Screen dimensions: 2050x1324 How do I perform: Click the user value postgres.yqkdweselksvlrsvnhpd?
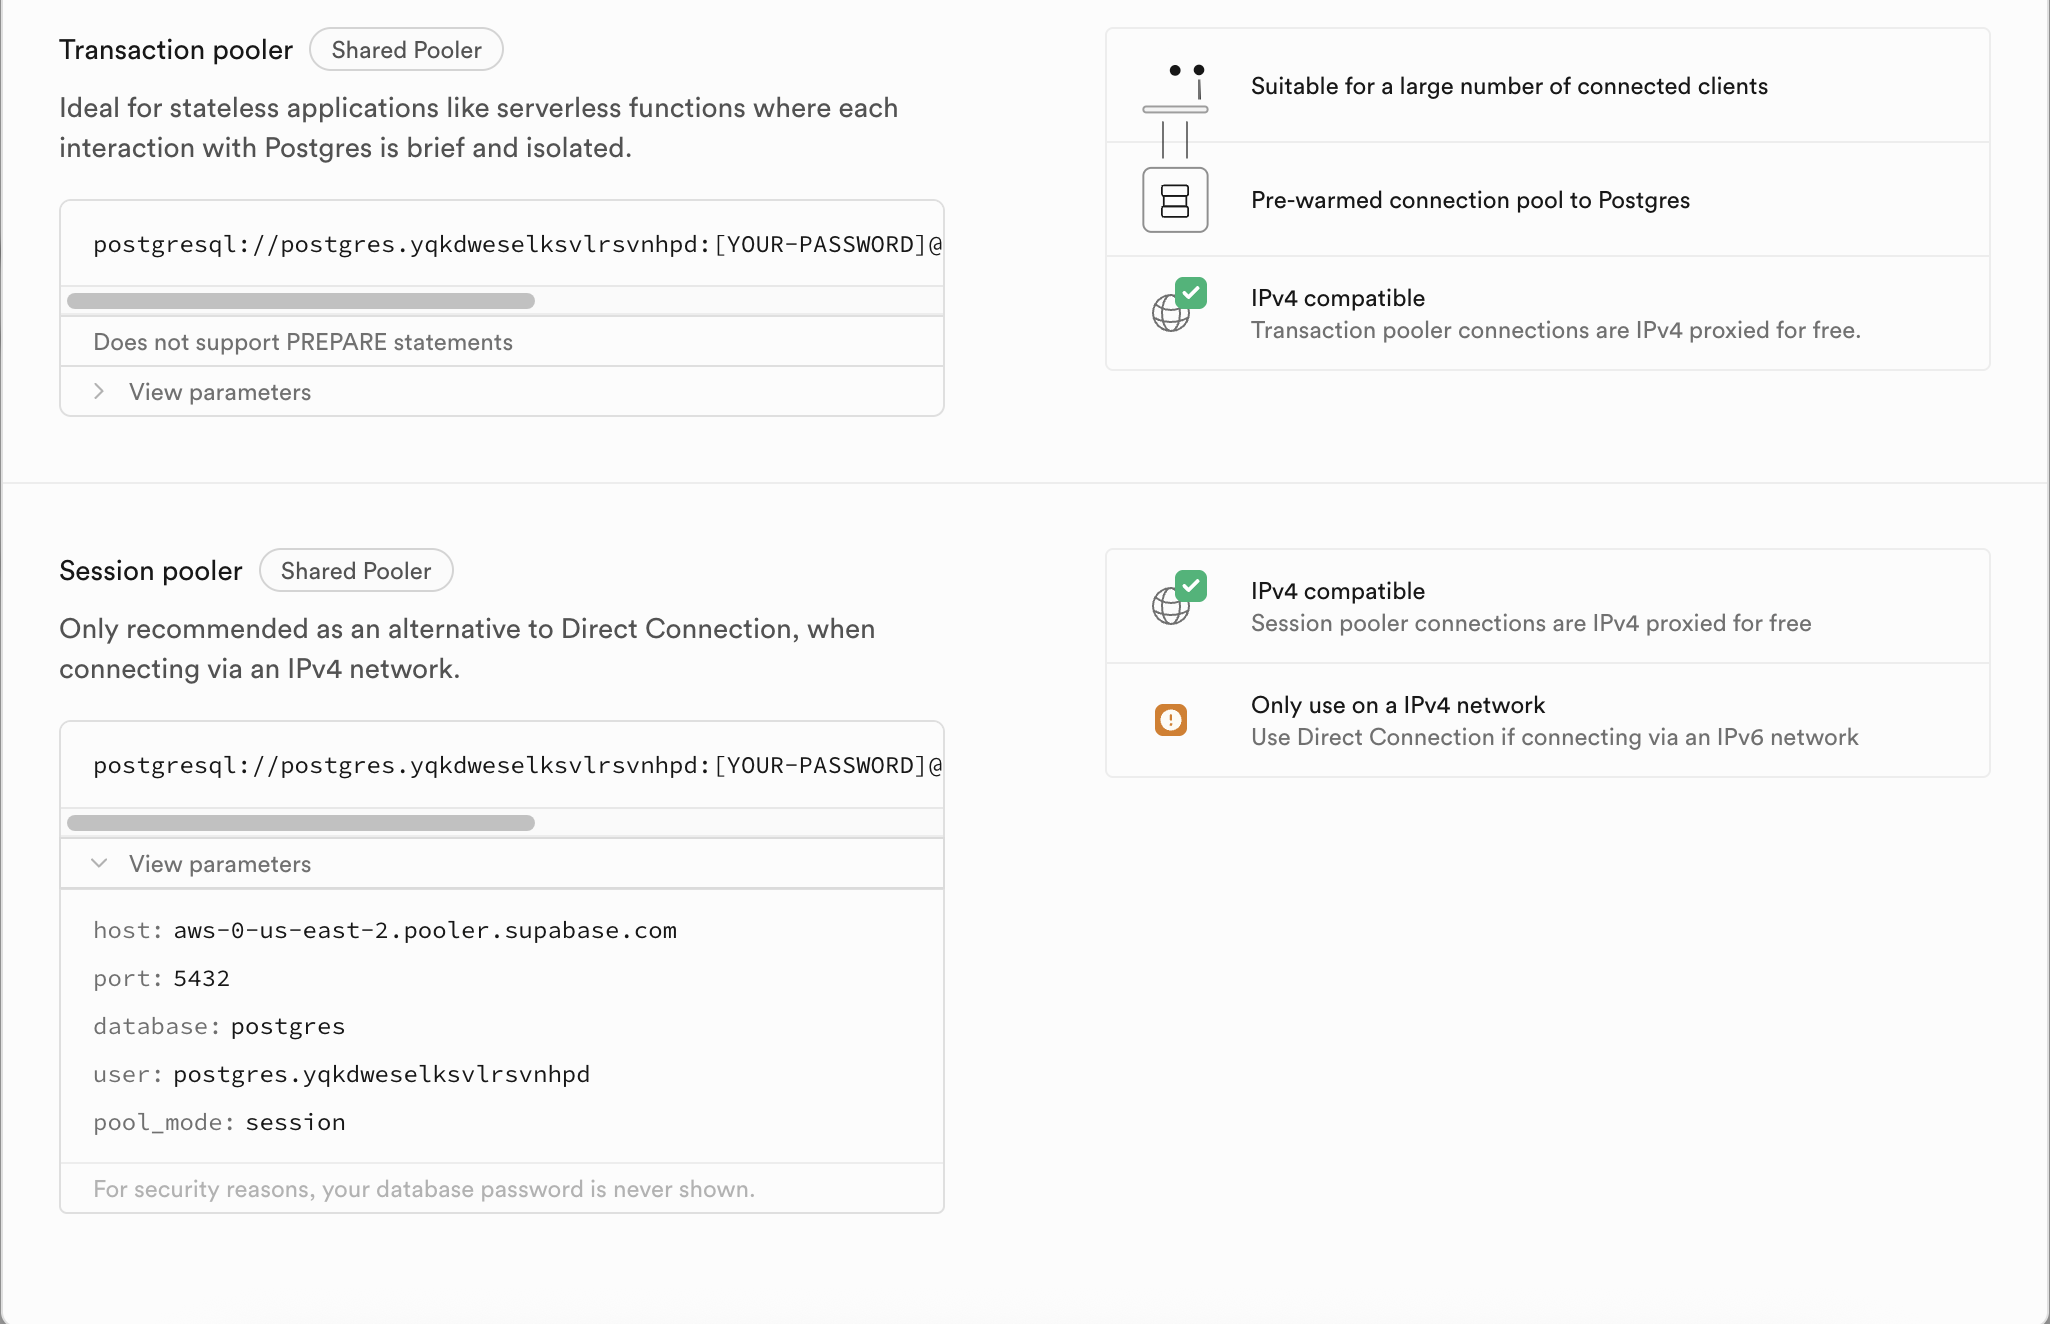coord(382,1074)
